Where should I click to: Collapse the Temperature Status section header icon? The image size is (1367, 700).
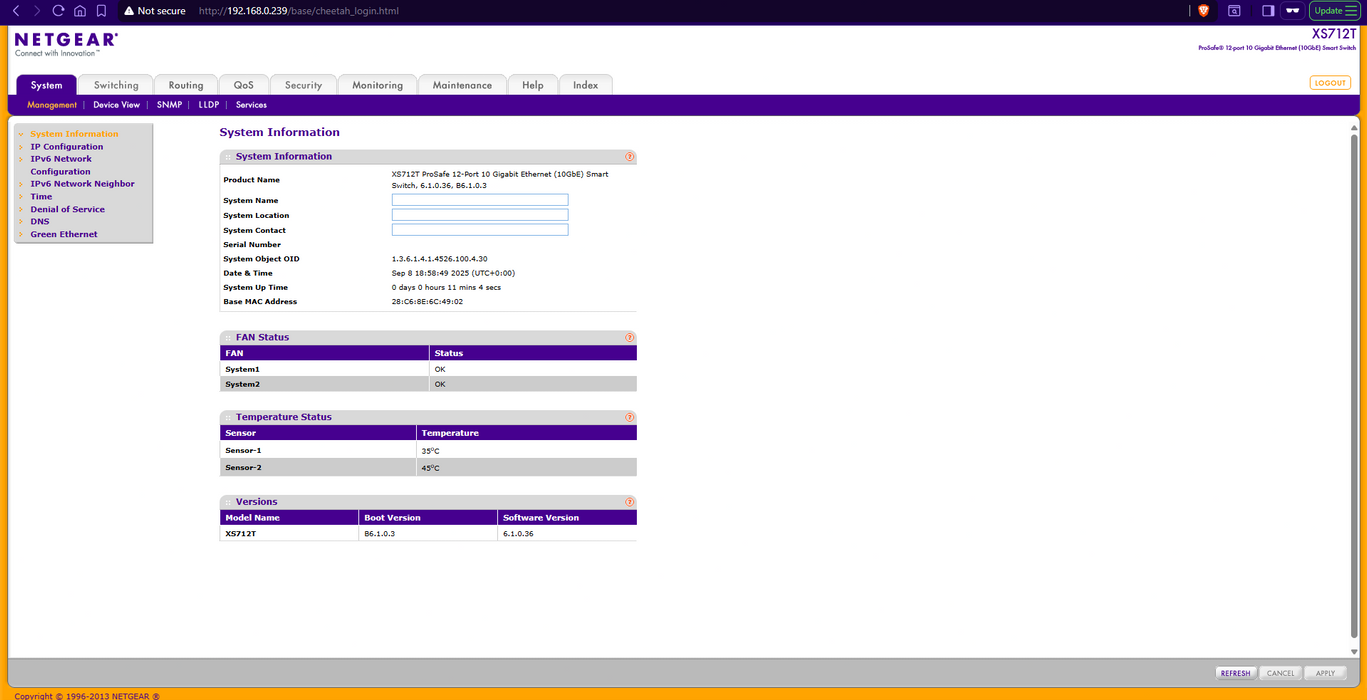pyautogui.click(x=228, y=418)
